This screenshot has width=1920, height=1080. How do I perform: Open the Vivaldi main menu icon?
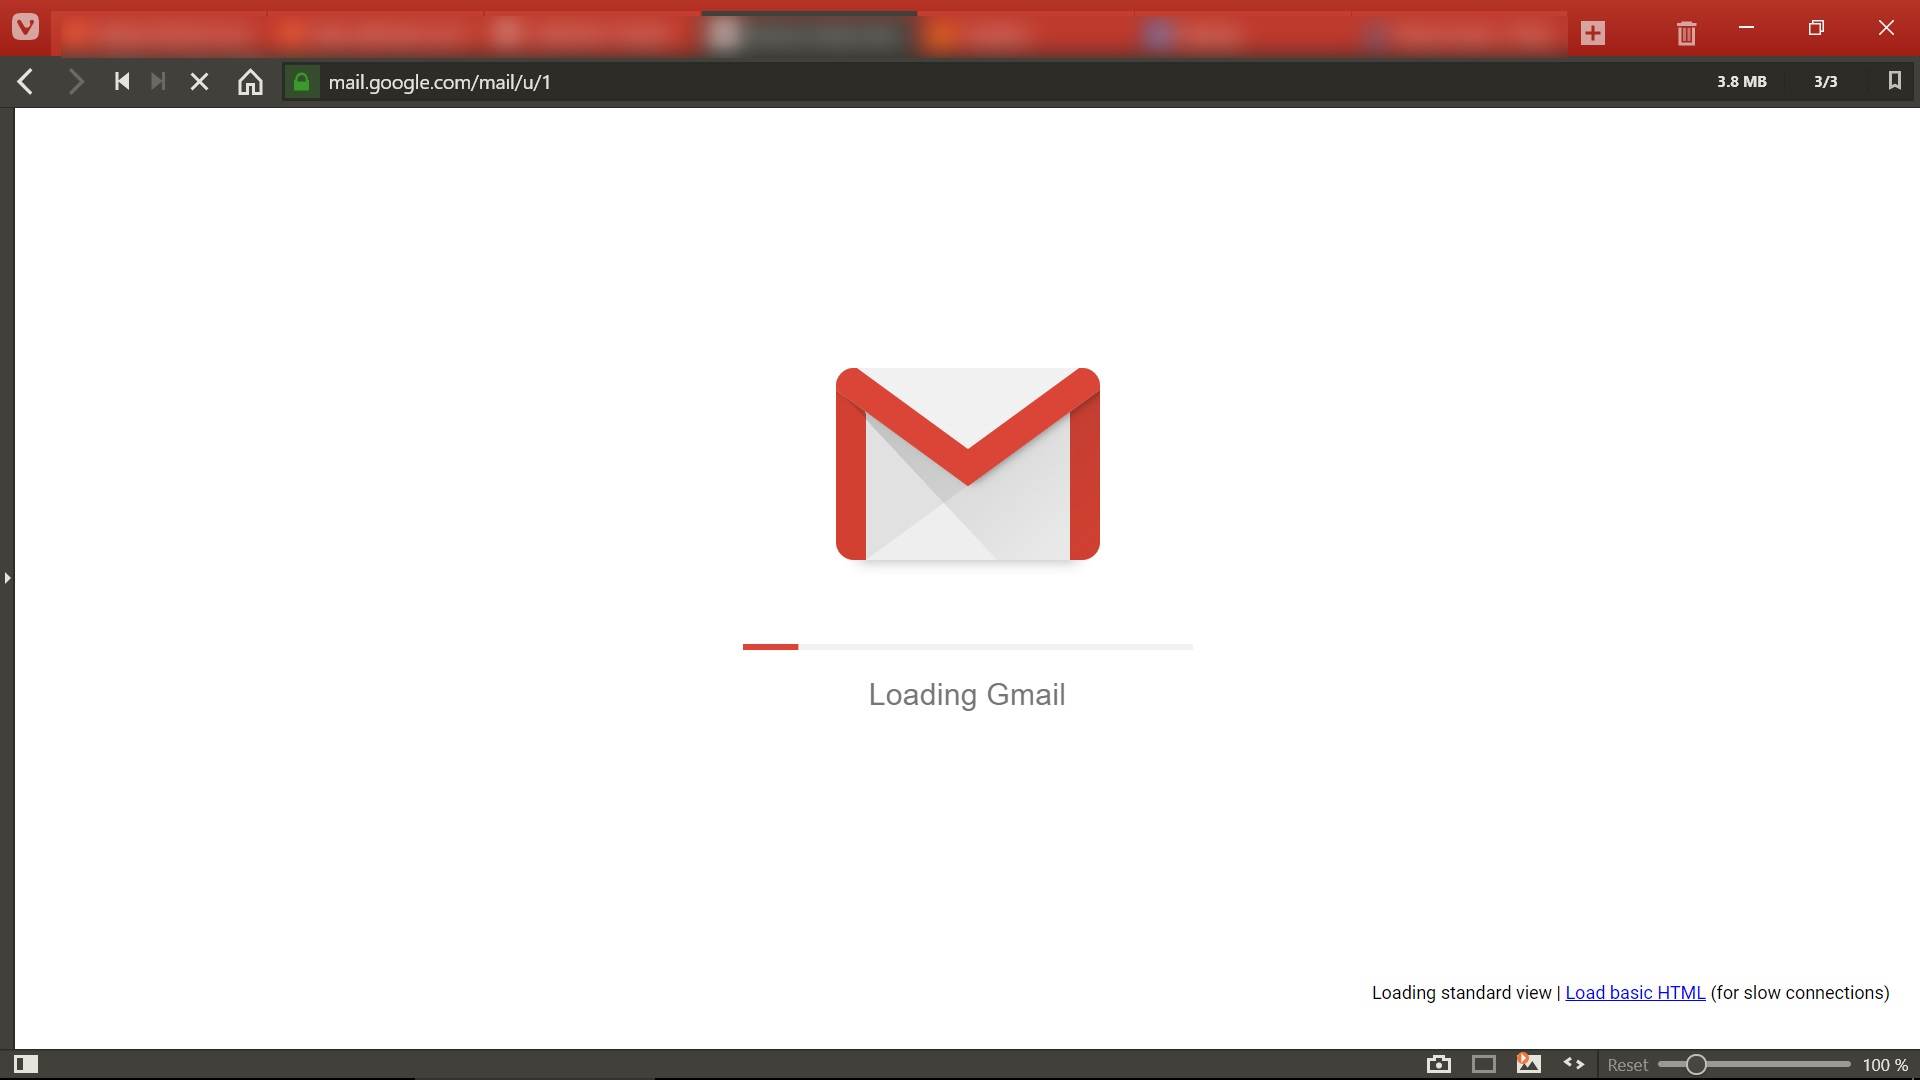click(x=25, y=27)
